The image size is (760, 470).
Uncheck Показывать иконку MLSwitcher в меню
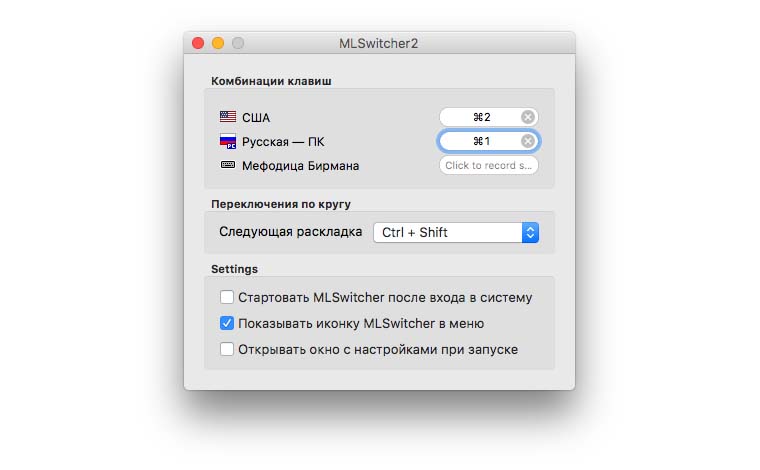tap(227, 323)
